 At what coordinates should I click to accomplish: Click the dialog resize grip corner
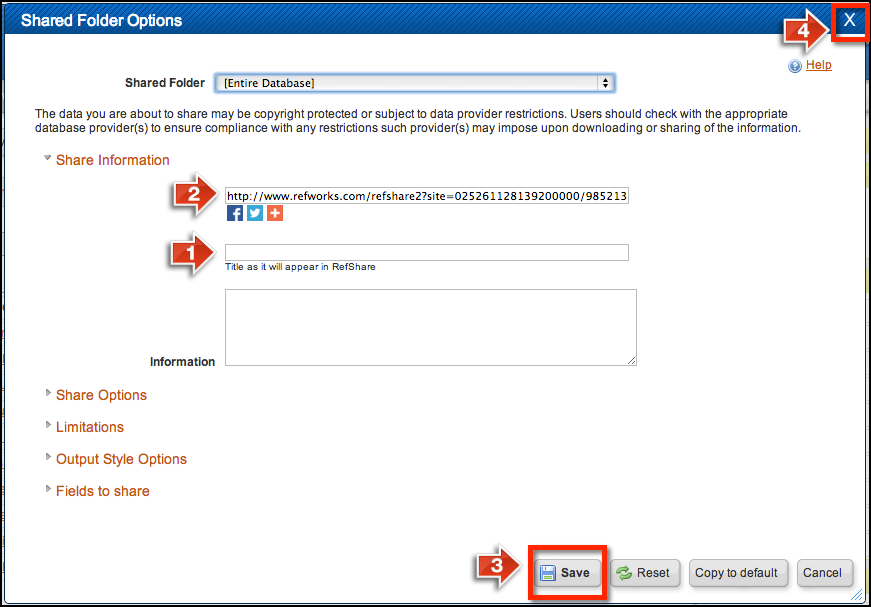(x=857, y=595)
